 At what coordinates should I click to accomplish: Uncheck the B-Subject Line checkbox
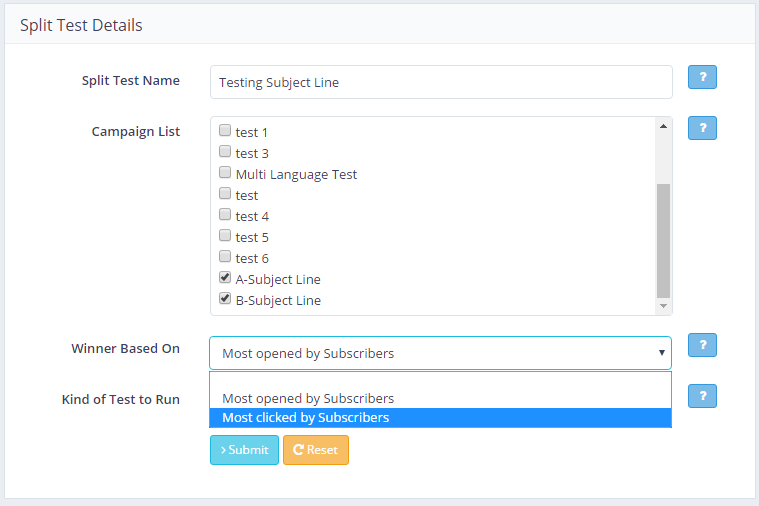click(225, 300)
